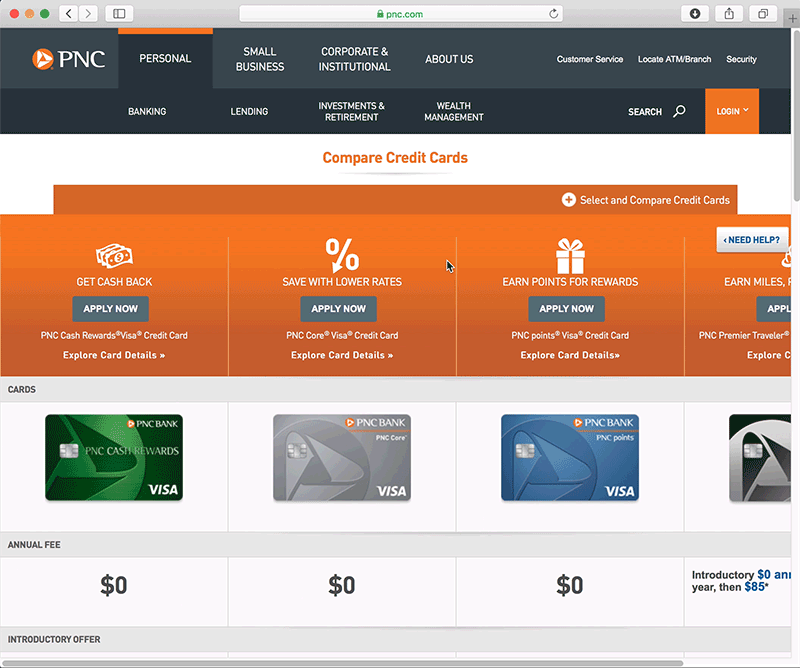Click the Compare Credit Cards heading

pyautogui.click(x=395, y=158)
